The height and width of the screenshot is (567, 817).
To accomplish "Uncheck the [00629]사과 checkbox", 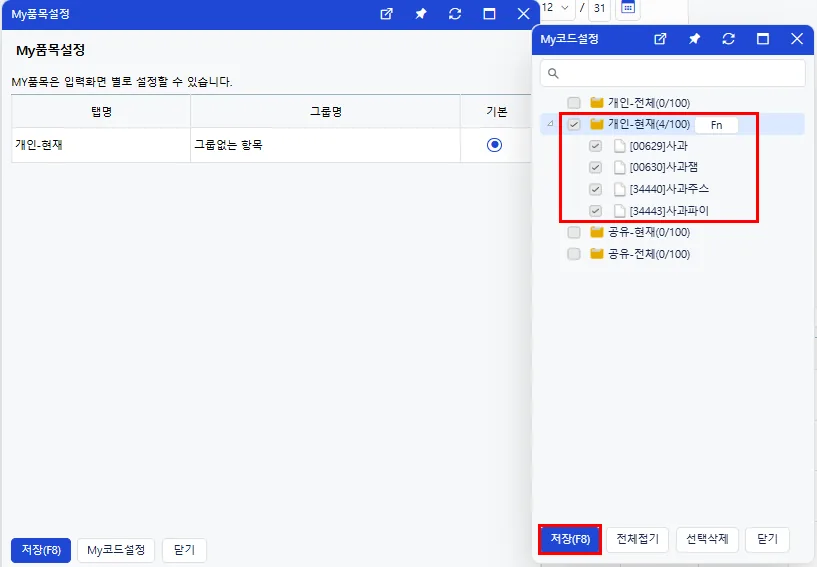I will pos(595,146).
